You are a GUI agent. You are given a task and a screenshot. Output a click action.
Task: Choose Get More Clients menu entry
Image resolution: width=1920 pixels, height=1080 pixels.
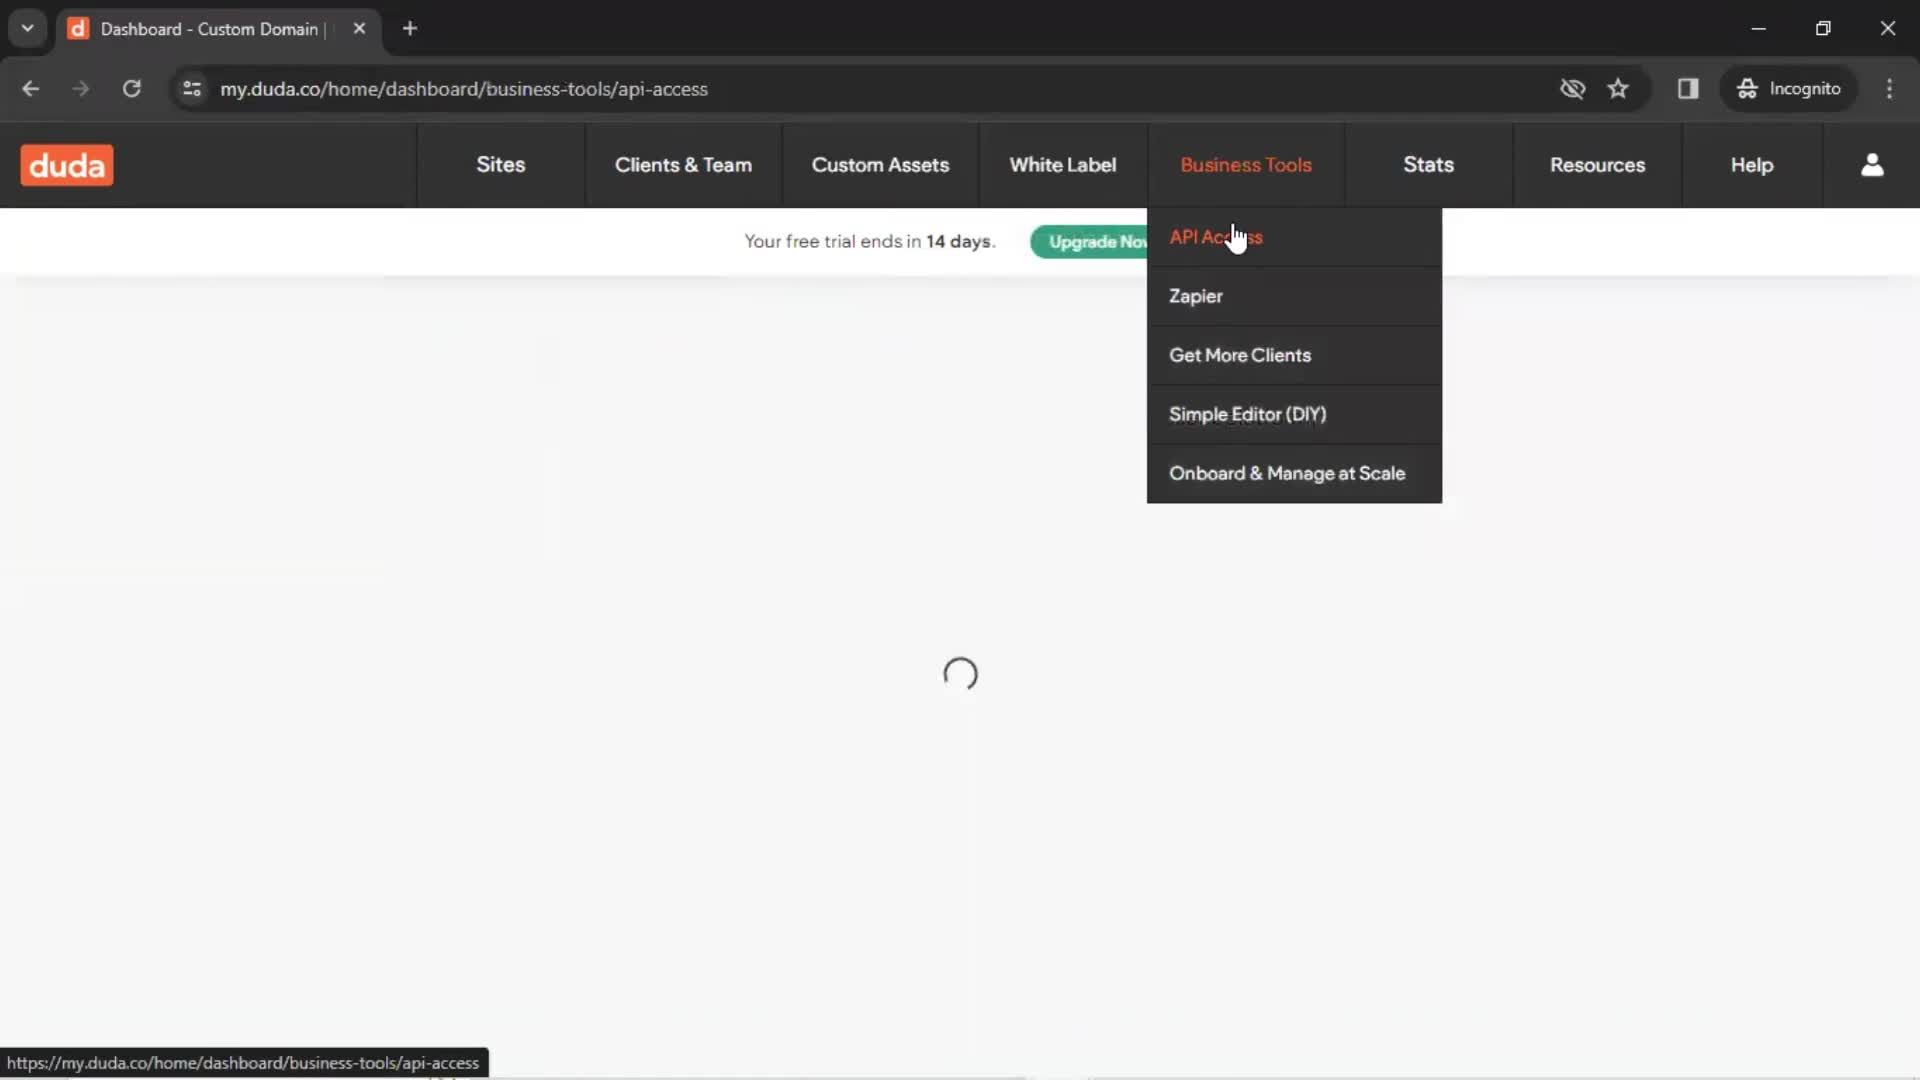(1294, 355)
